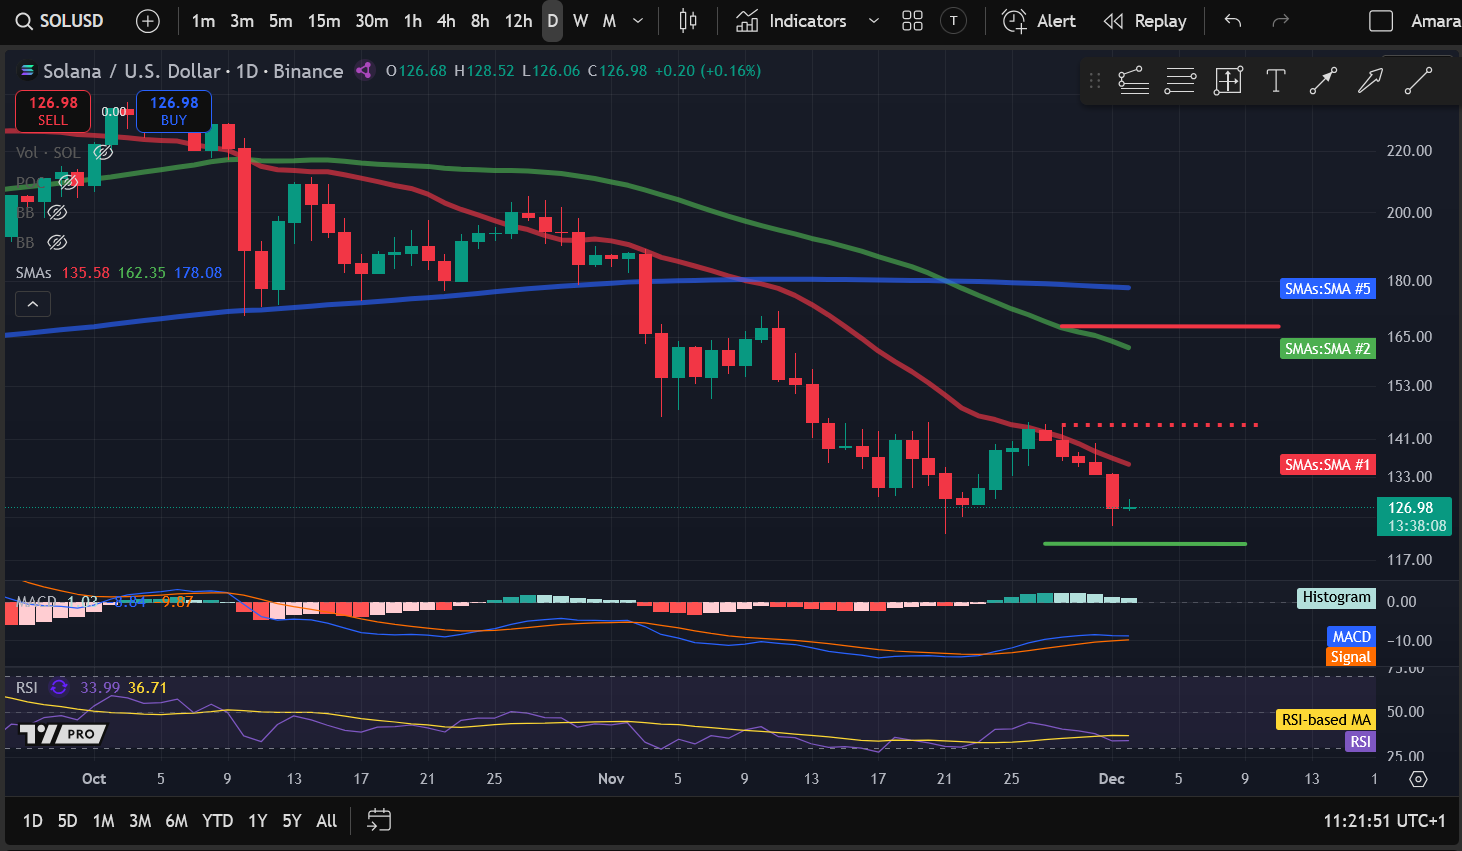This screenshot has width=1462, height=851.
Task: Show the hidden Vol SOL indicator
Action: (x=103, y=153)
